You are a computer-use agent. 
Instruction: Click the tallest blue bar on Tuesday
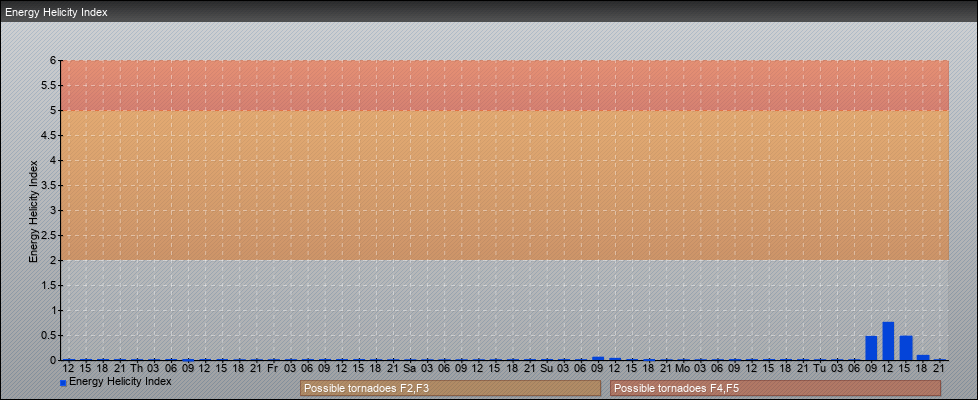pyautogui.click(x=888, y=341)
